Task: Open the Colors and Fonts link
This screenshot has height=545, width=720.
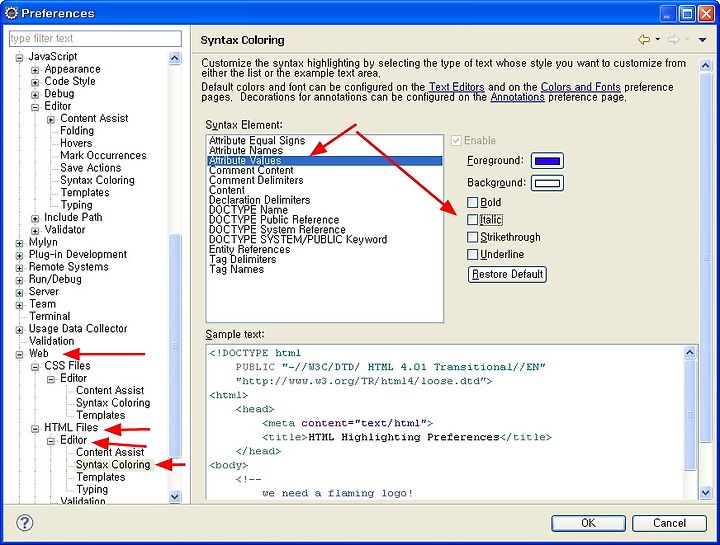Action: coord(580,87)
